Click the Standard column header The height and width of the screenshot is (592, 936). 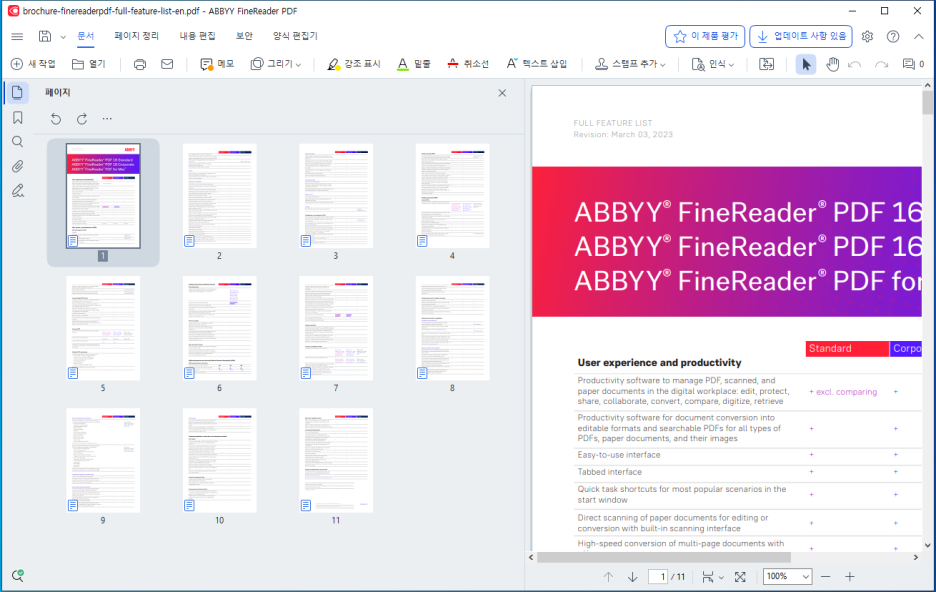click(846, 349)
